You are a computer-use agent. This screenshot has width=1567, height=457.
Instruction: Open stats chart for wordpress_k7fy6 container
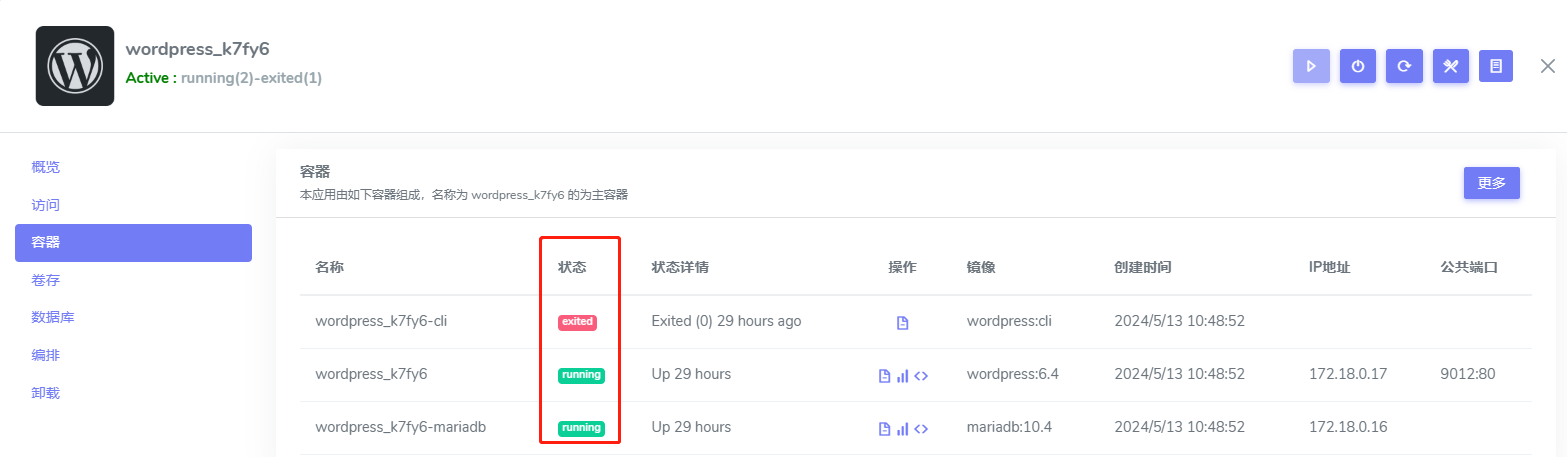click(902, 376)
